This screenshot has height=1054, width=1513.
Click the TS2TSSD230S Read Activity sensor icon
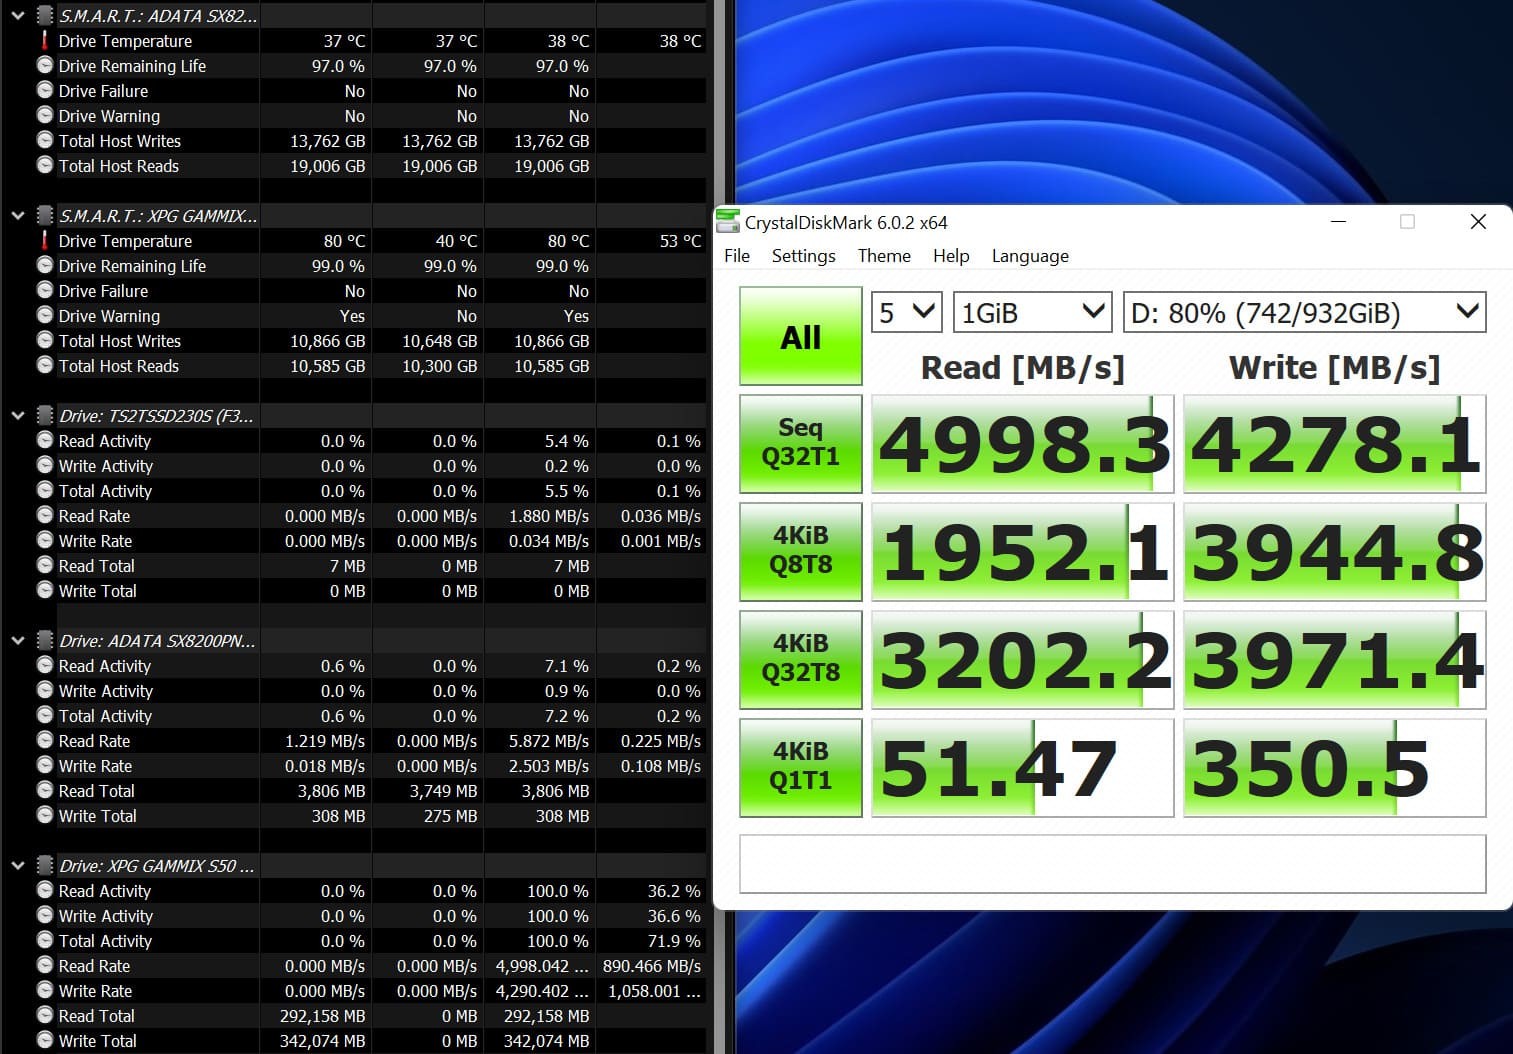(44, 440)
